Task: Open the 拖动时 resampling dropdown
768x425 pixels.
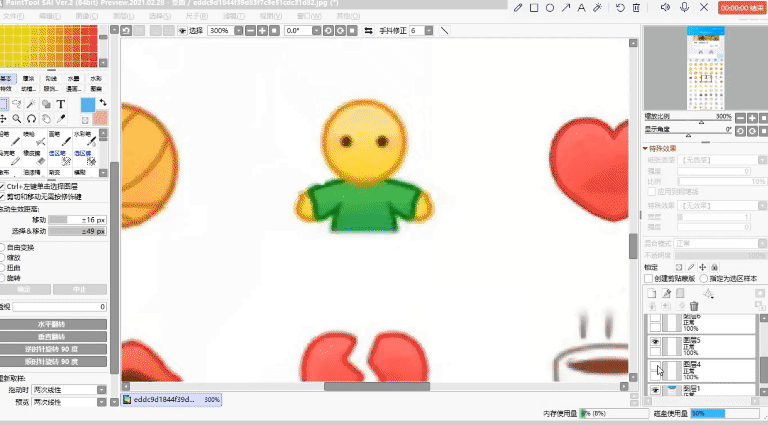Action: pos(101,390)
